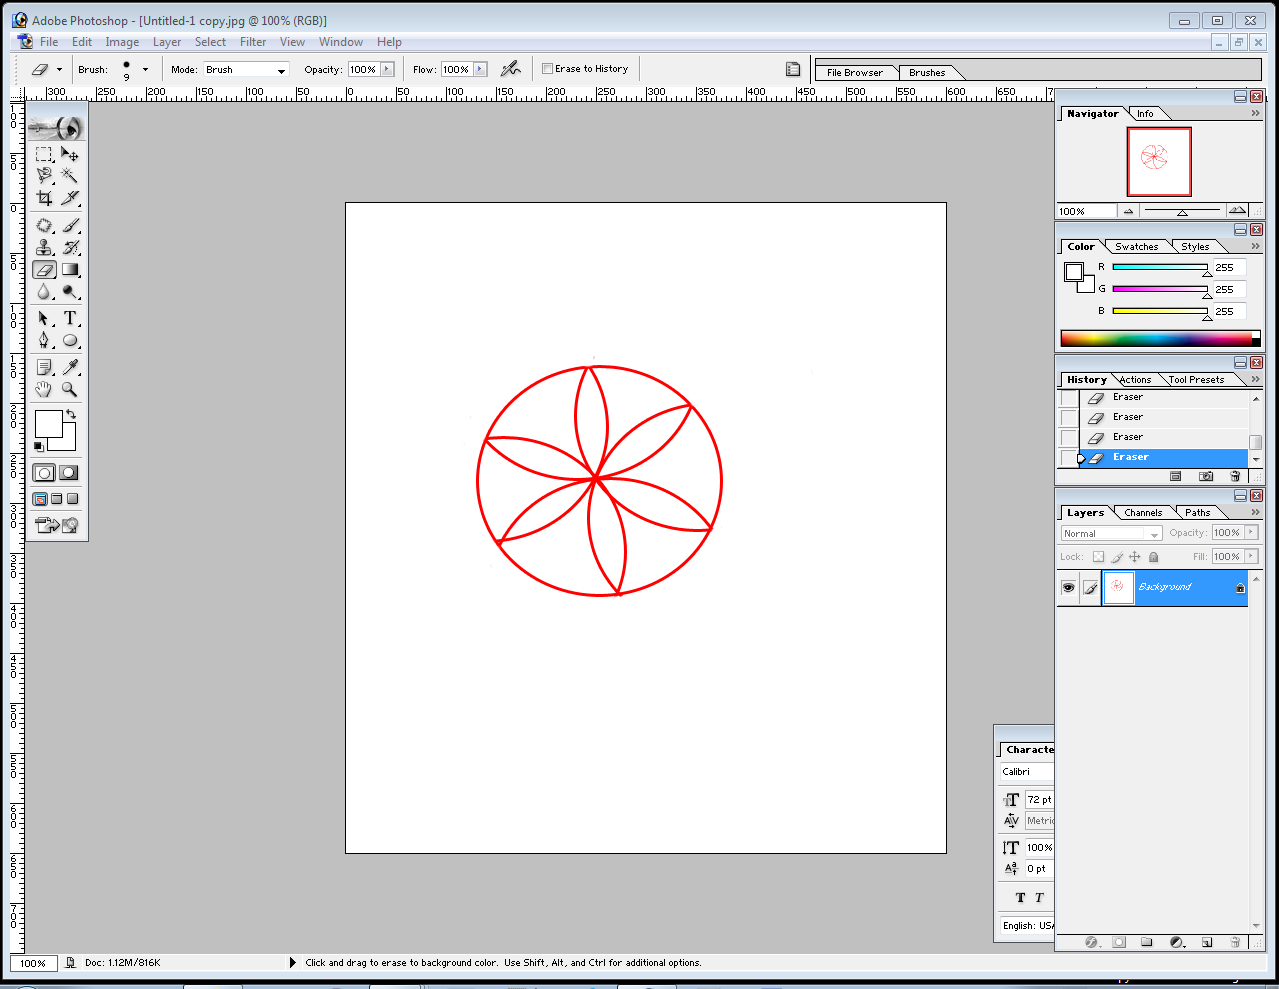Toggle Faux Italic in Character panel
1279x989 pixels.
1039,898
